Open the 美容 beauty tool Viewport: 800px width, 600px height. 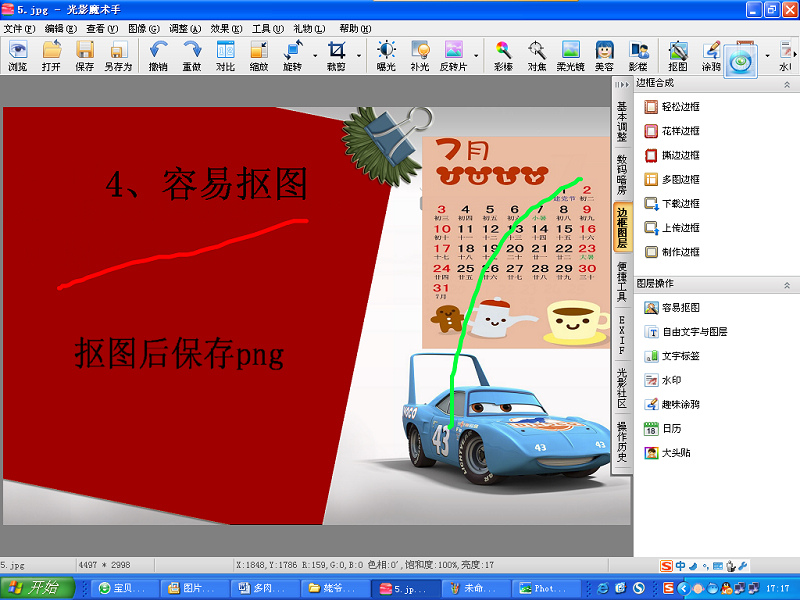coord(605,55)
